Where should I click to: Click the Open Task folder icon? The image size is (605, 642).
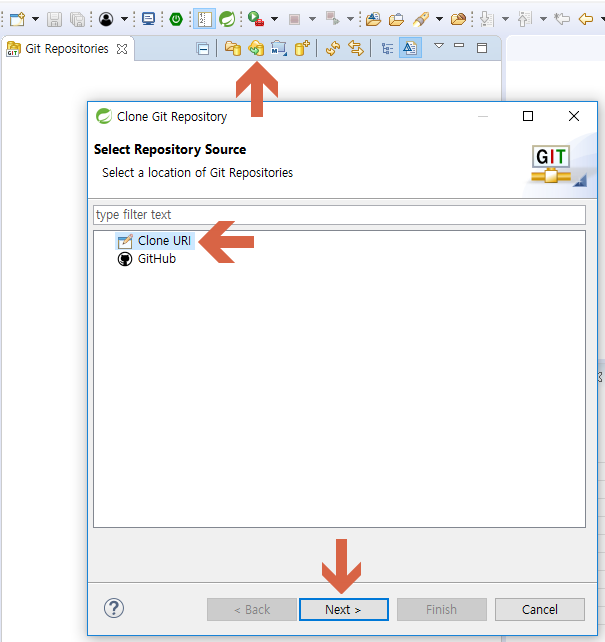tap(396, 19)
